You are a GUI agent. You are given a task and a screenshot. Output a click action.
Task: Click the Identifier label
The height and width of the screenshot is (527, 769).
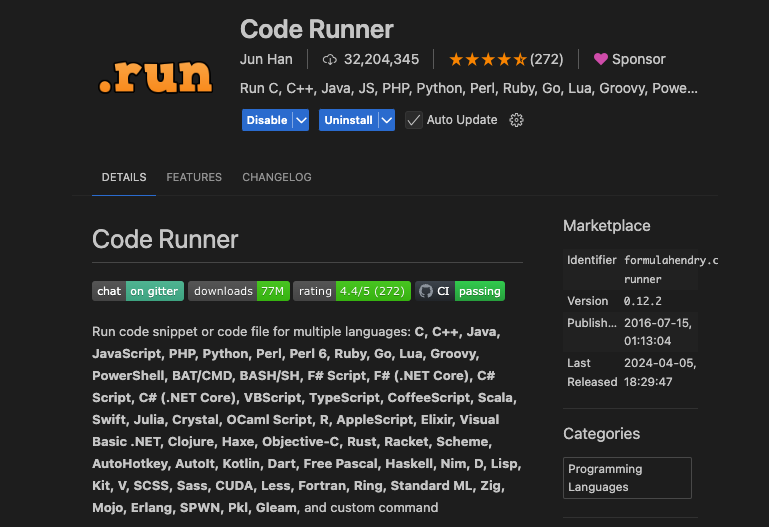pyautogui.click(x=591, y=260)
